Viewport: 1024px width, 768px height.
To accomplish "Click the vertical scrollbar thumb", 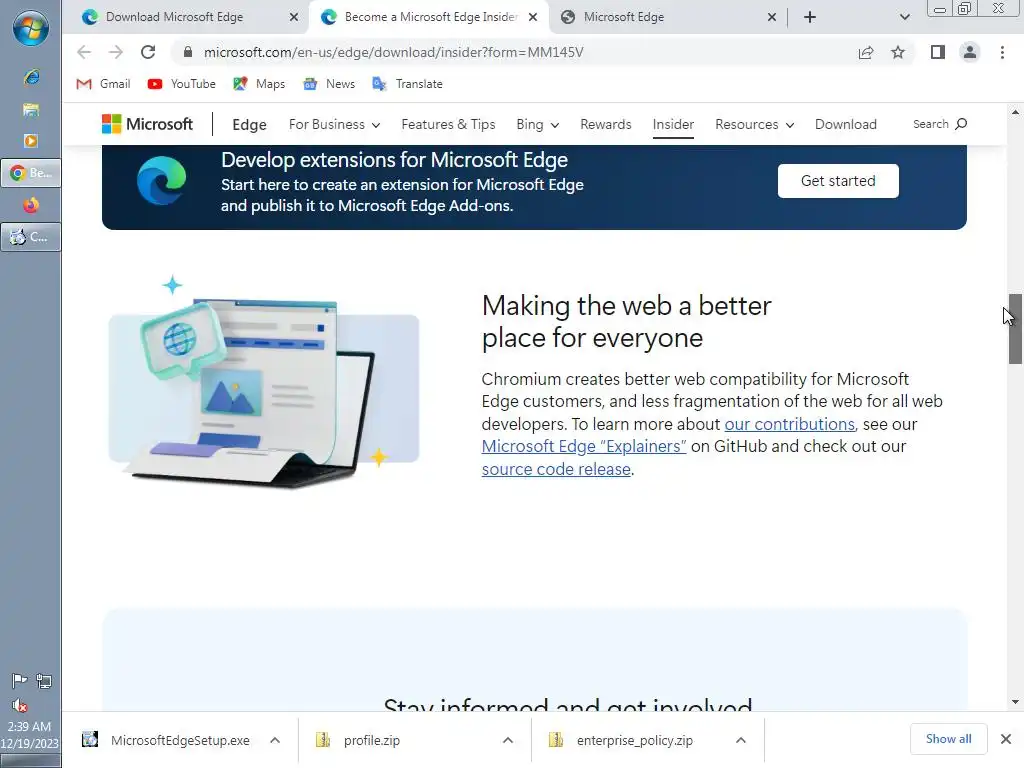I will coord(1015,328).
